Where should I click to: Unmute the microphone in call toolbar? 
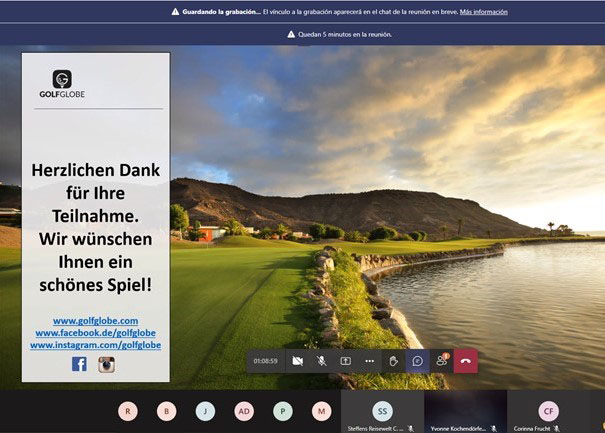[x=321, y=361]
